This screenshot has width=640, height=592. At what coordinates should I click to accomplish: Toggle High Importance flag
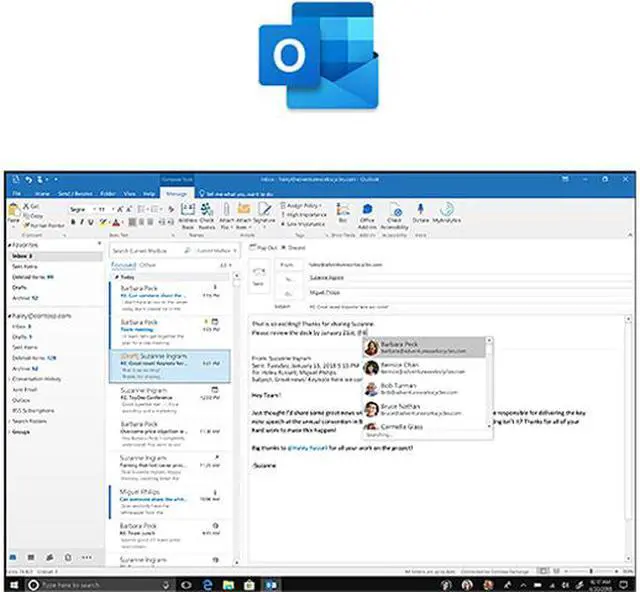306,214
